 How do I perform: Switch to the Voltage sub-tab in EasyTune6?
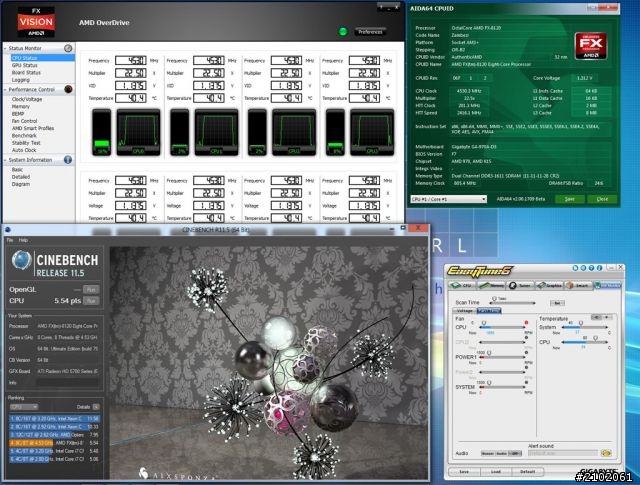click(464, 311)
